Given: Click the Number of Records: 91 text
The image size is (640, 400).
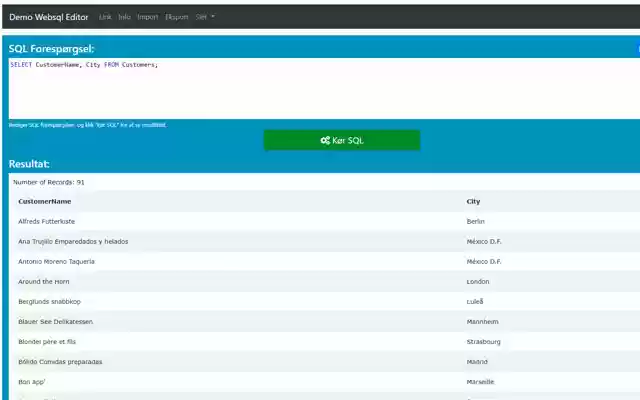Looking at the screenshot, I should coord(49,182).
